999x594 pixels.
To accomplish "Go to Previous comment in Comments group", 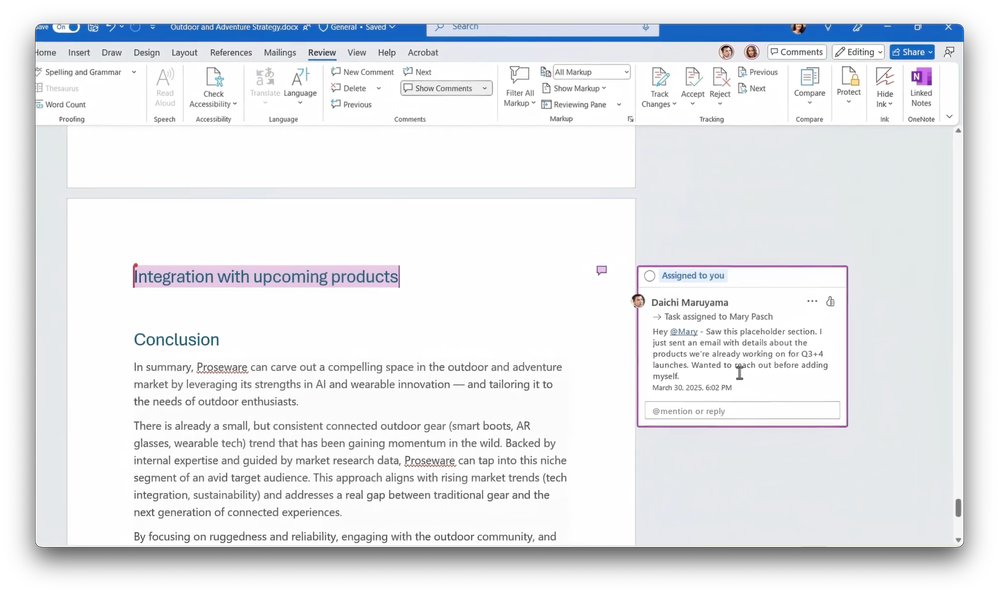I will click(352, 105).
